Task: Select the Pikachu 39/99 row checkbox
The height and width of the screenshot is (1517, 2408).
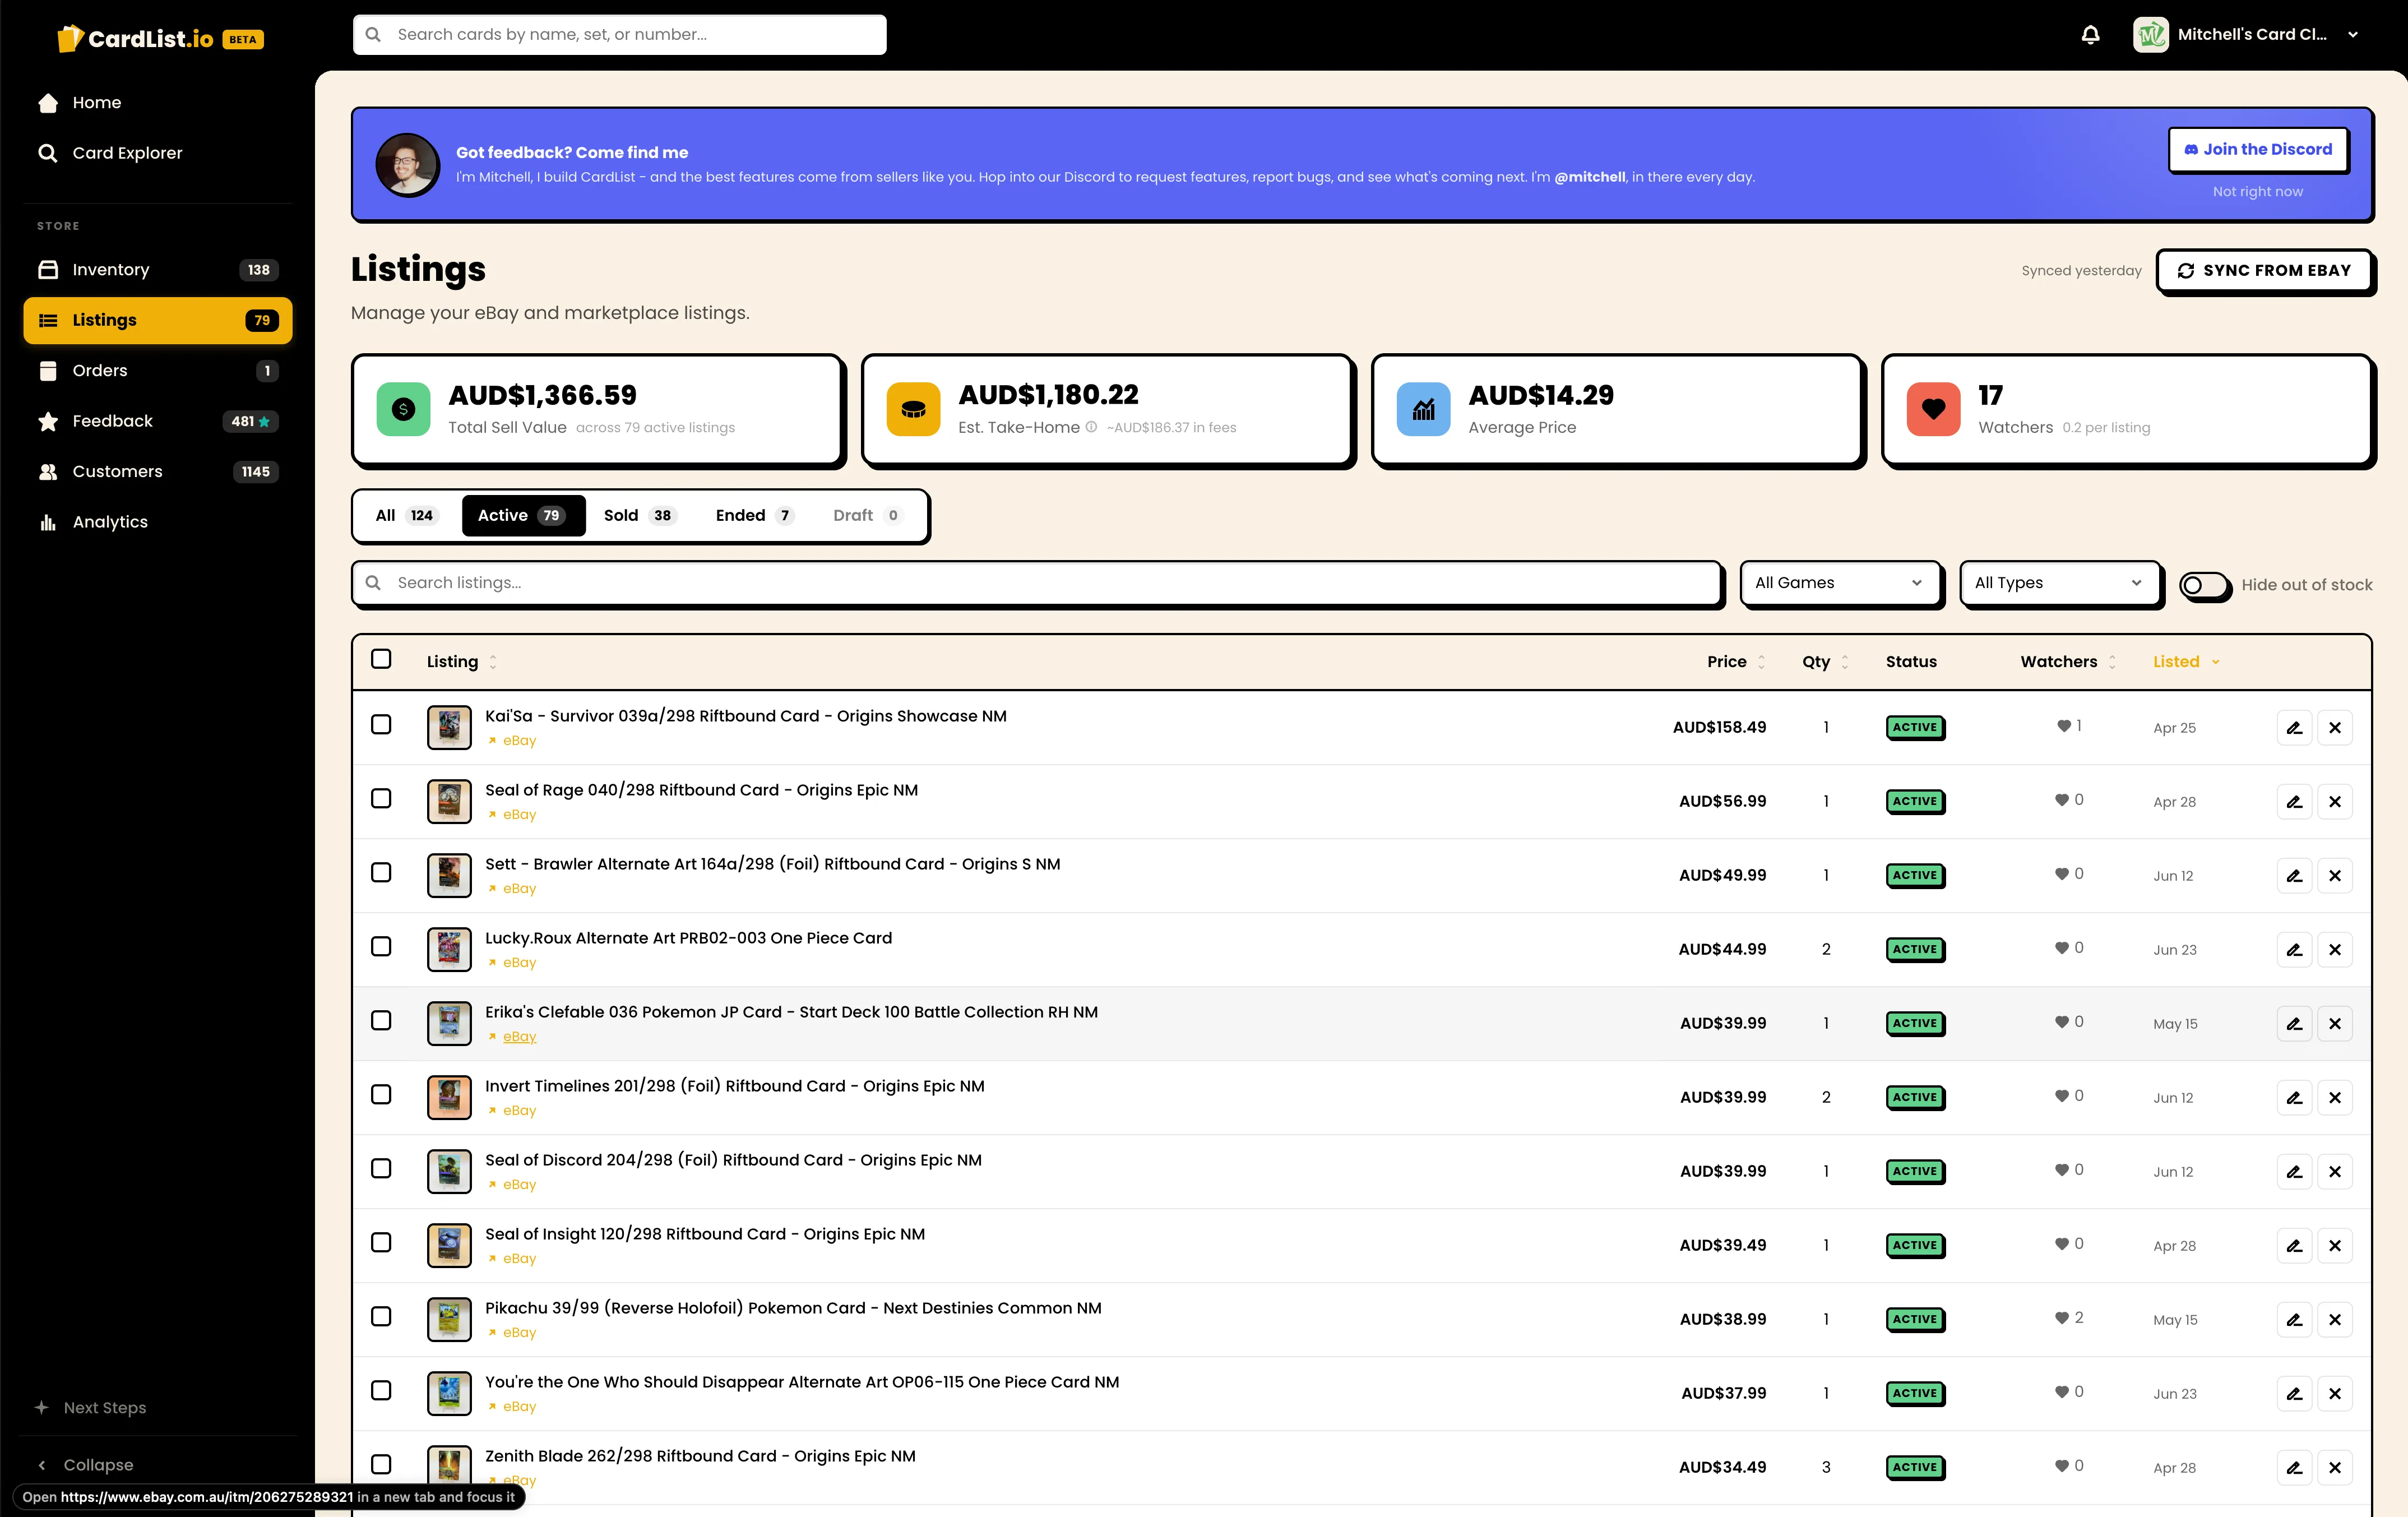Action: [381, 1316]
